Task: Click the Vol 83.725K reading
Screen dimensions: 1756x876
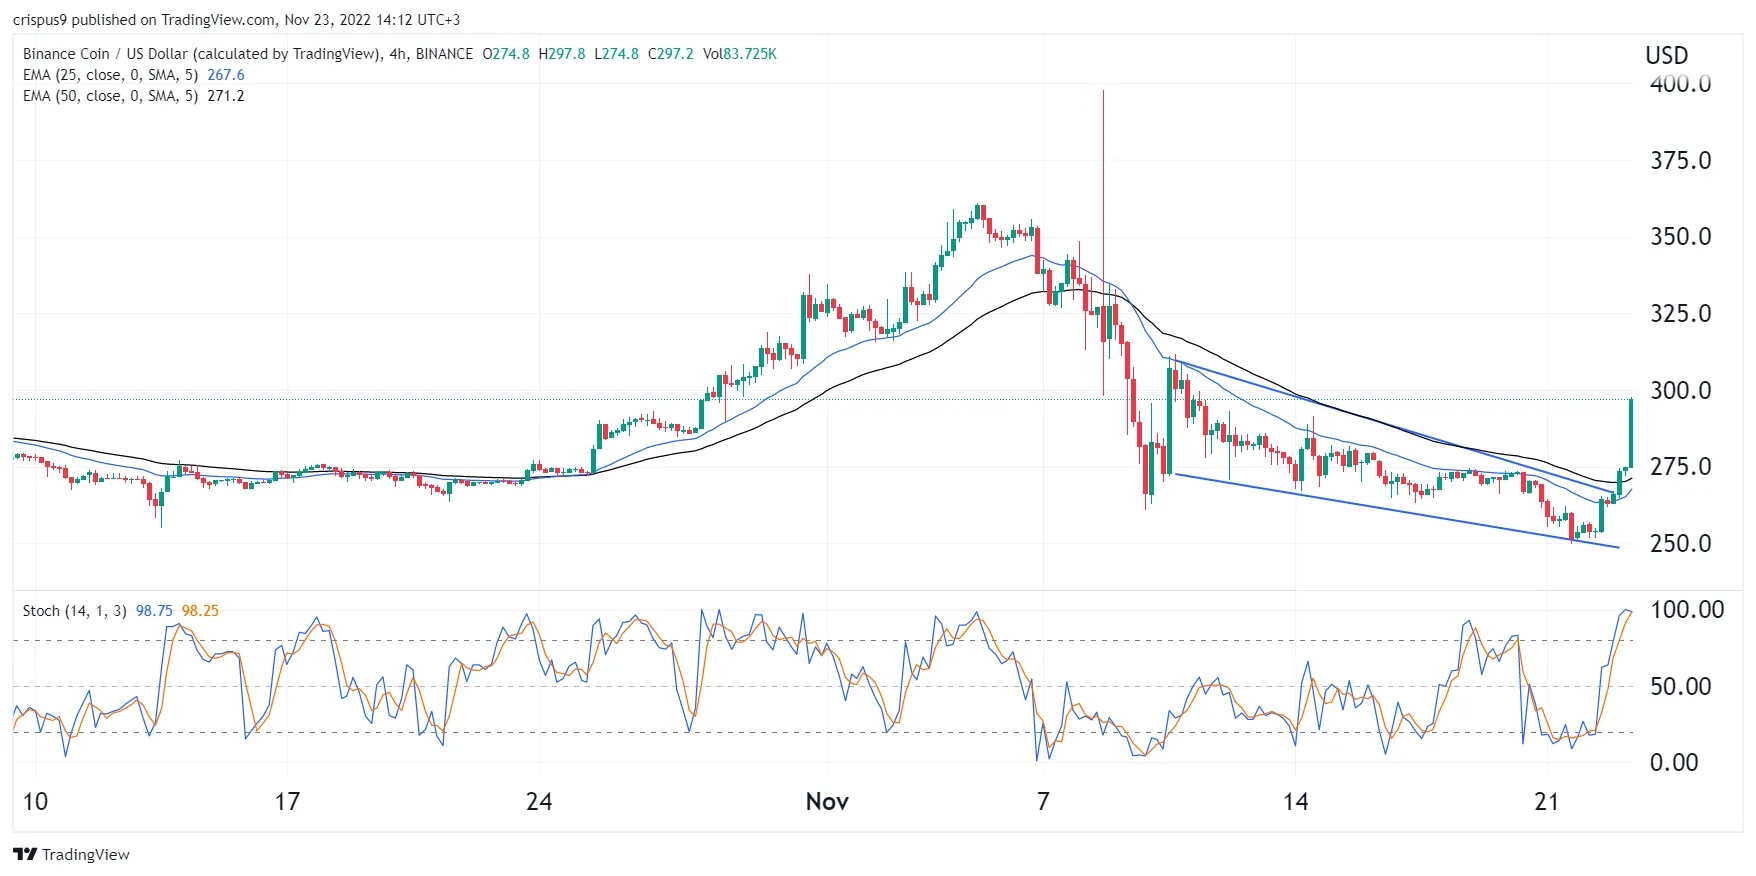Action: tap(739, 54)
